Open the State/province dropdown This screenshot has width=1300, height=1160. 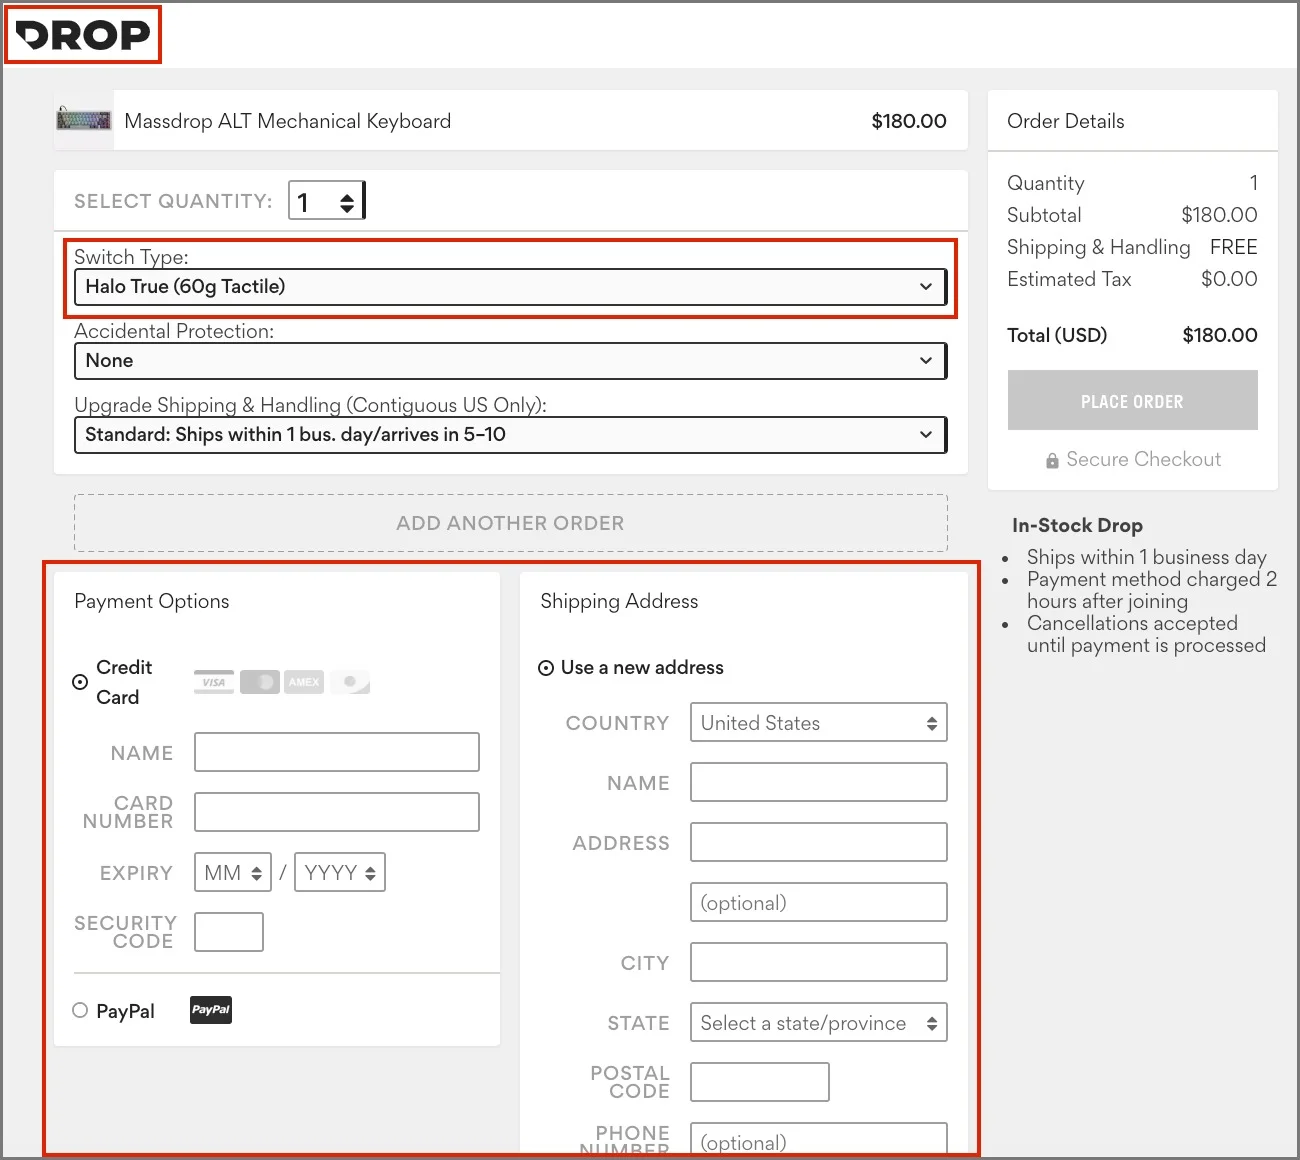pos(819,1022)
